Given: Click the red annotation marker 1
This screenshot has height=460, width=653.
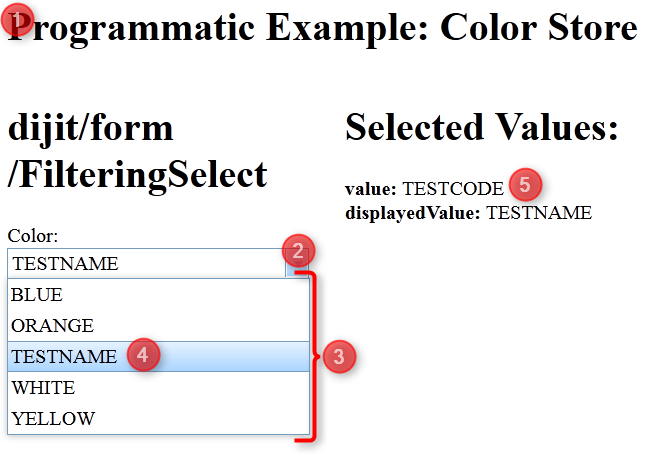Looking at the screenshot, I should point(17,20).
